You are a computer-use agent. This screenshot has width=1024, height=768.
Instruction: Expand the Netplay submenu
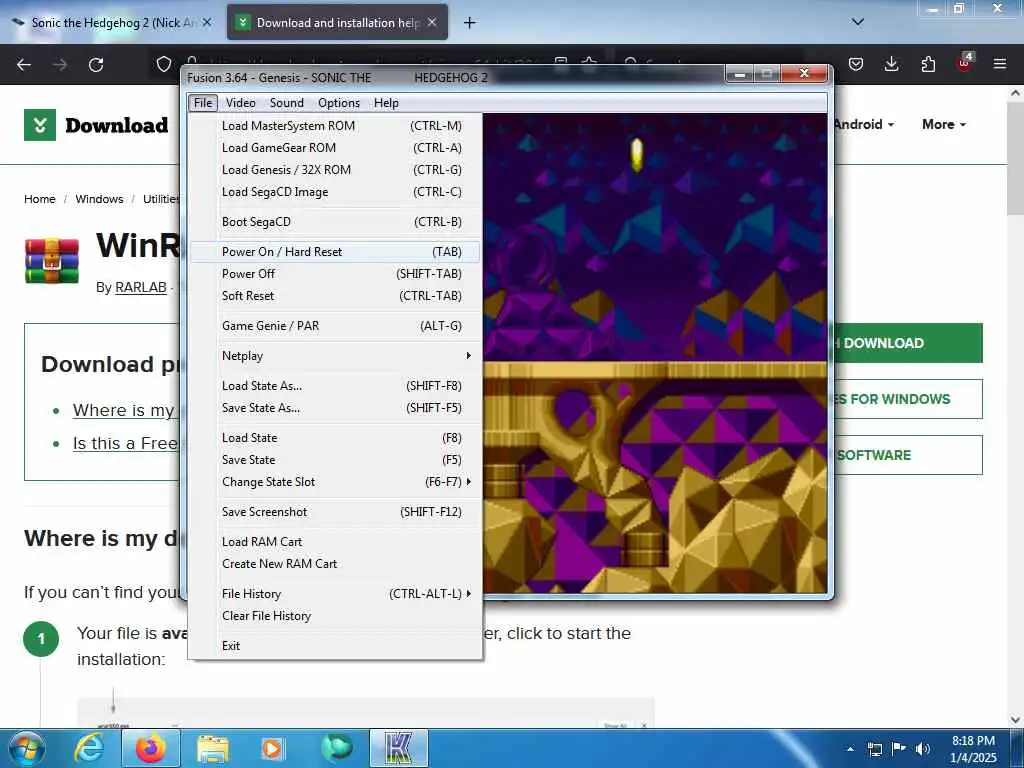[336, 356]
